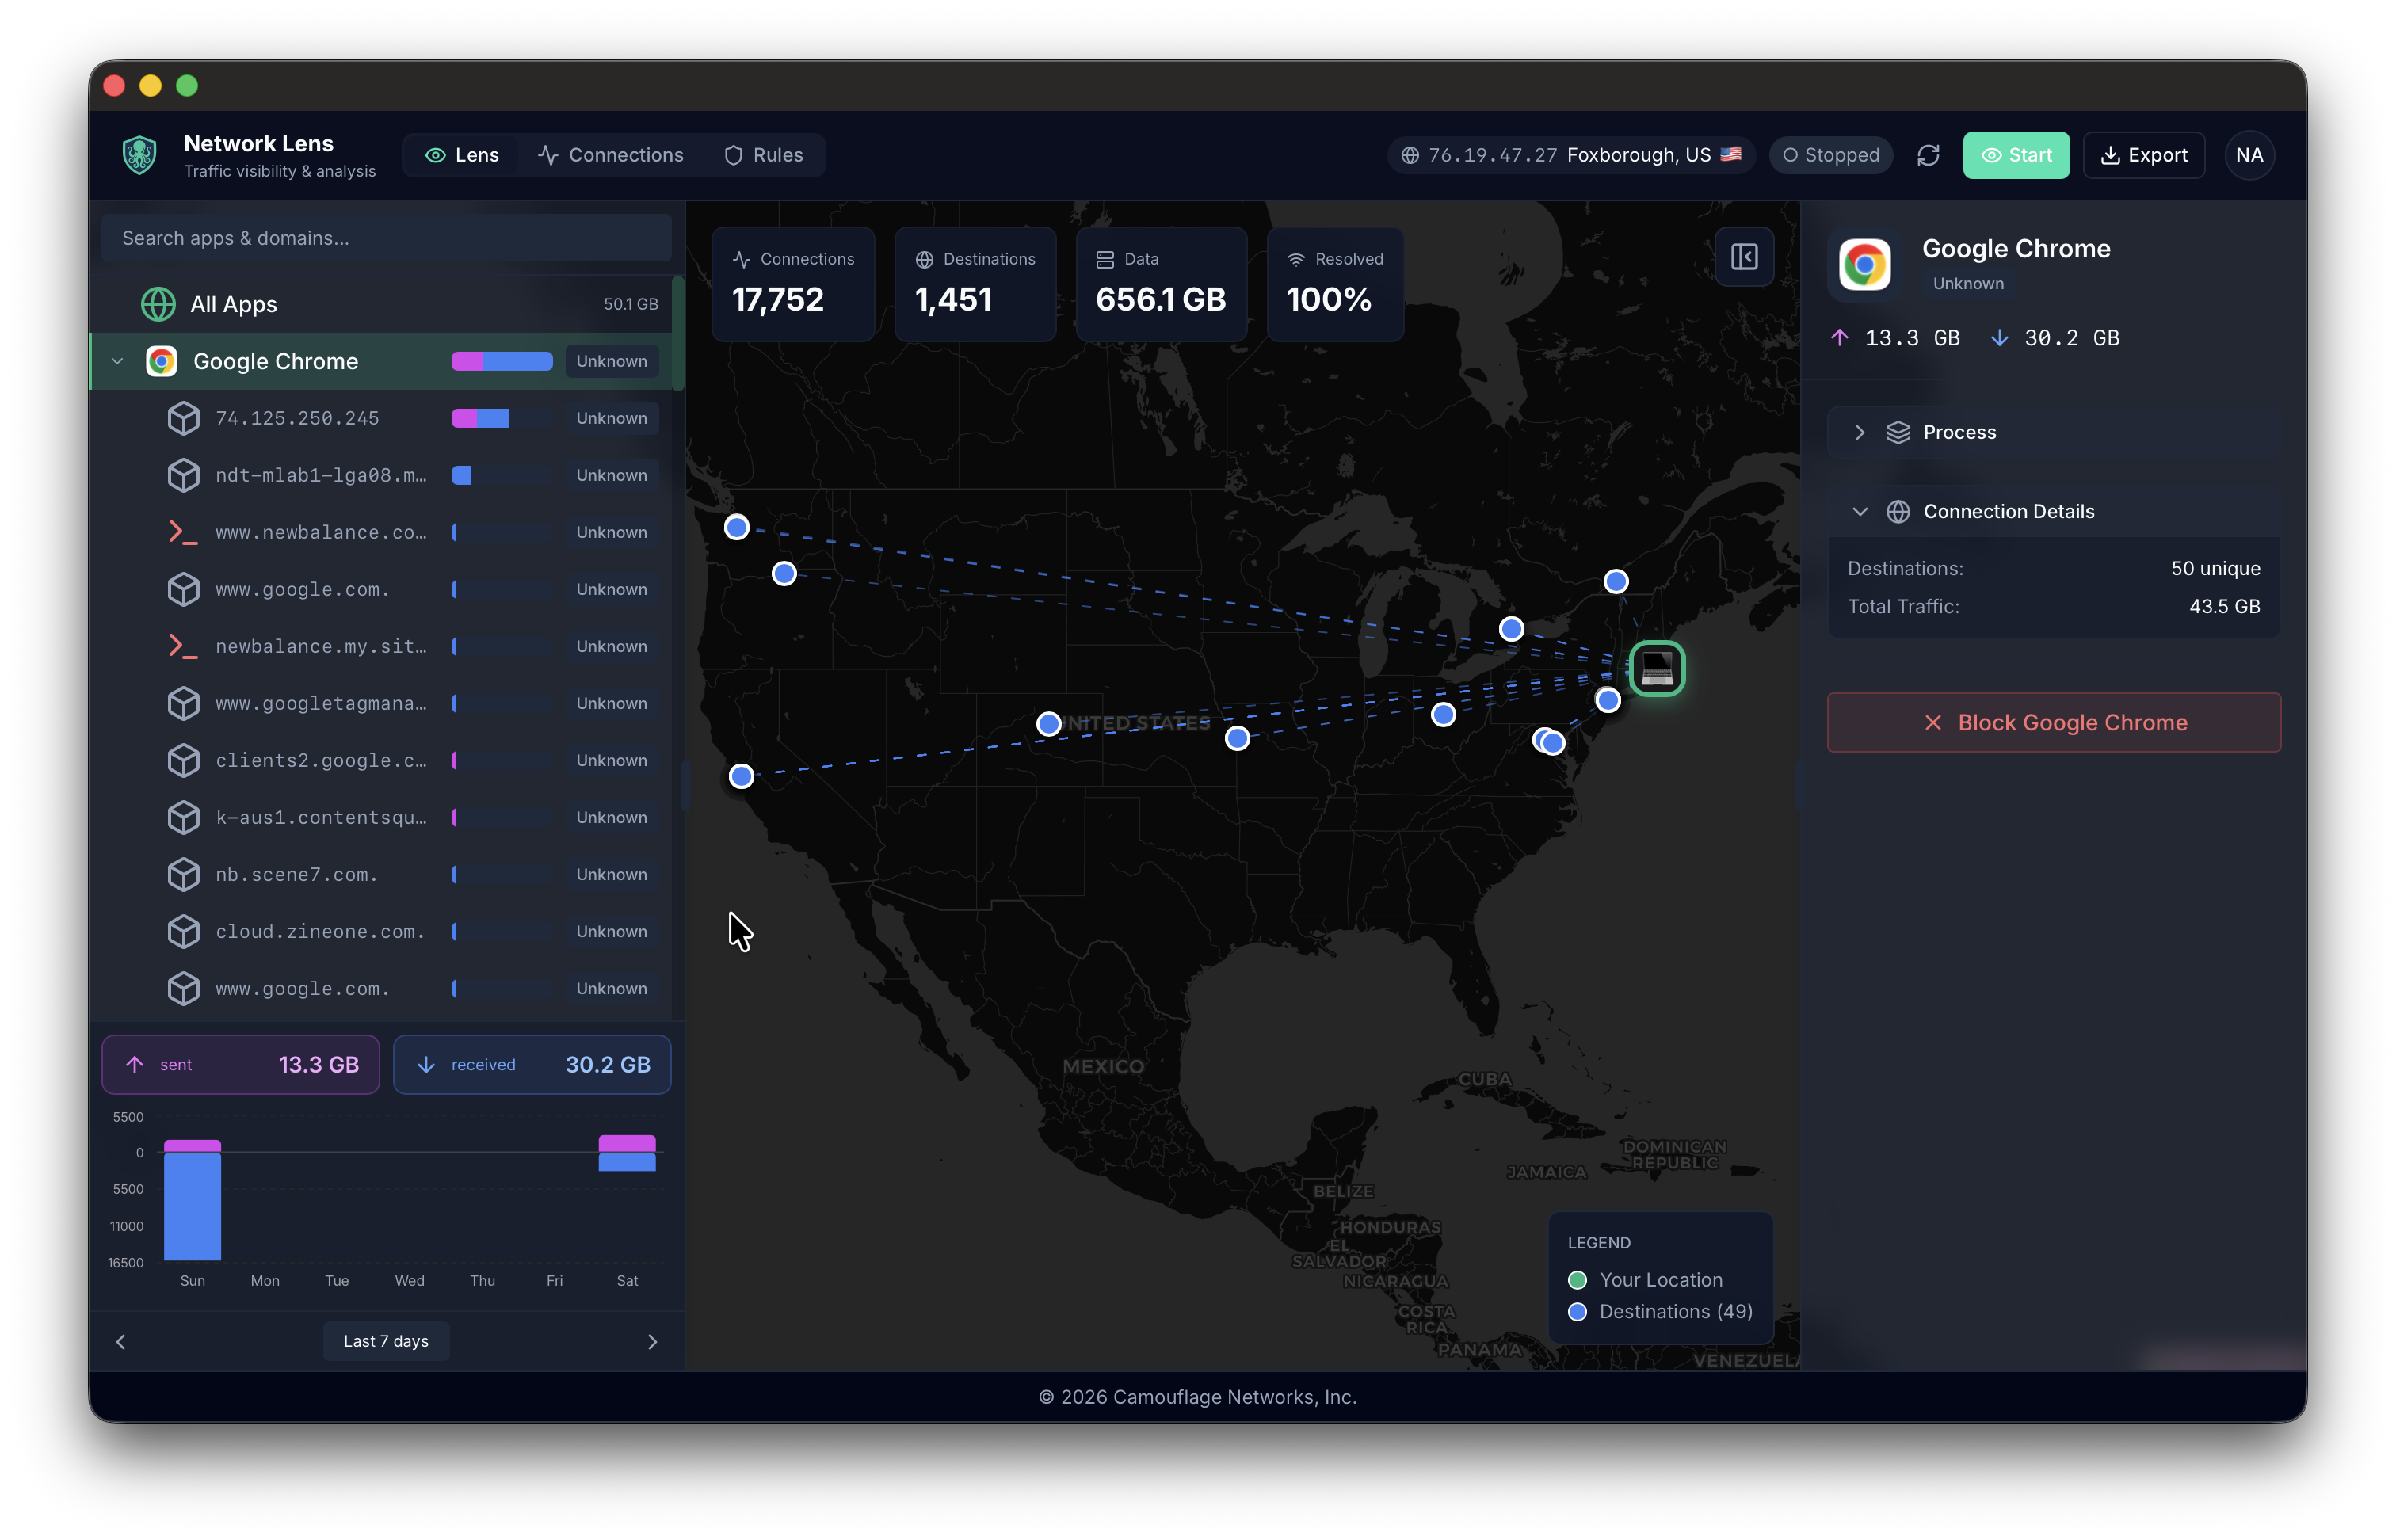Click the cube icon beside cloud.zineone.com
The width and height of the screenshot is (2396, 1540).
tap(183, 931)
